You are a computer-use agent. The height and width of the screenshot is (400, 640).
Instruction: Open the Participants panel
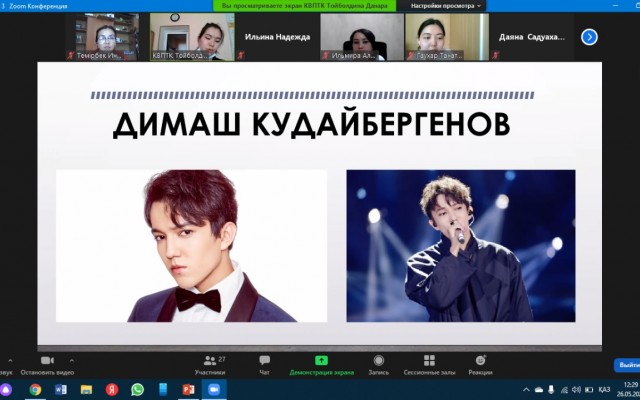point(210,361)
